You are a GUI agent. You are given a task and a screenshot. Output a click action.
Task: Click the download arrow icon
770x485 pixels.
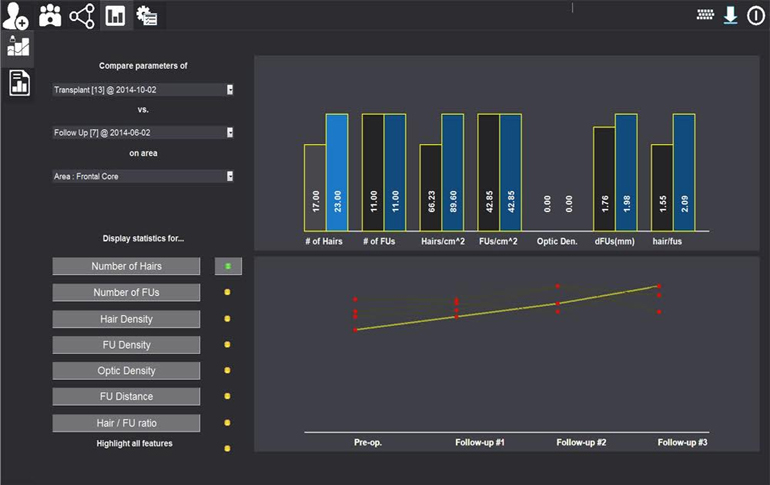(731, 15)
